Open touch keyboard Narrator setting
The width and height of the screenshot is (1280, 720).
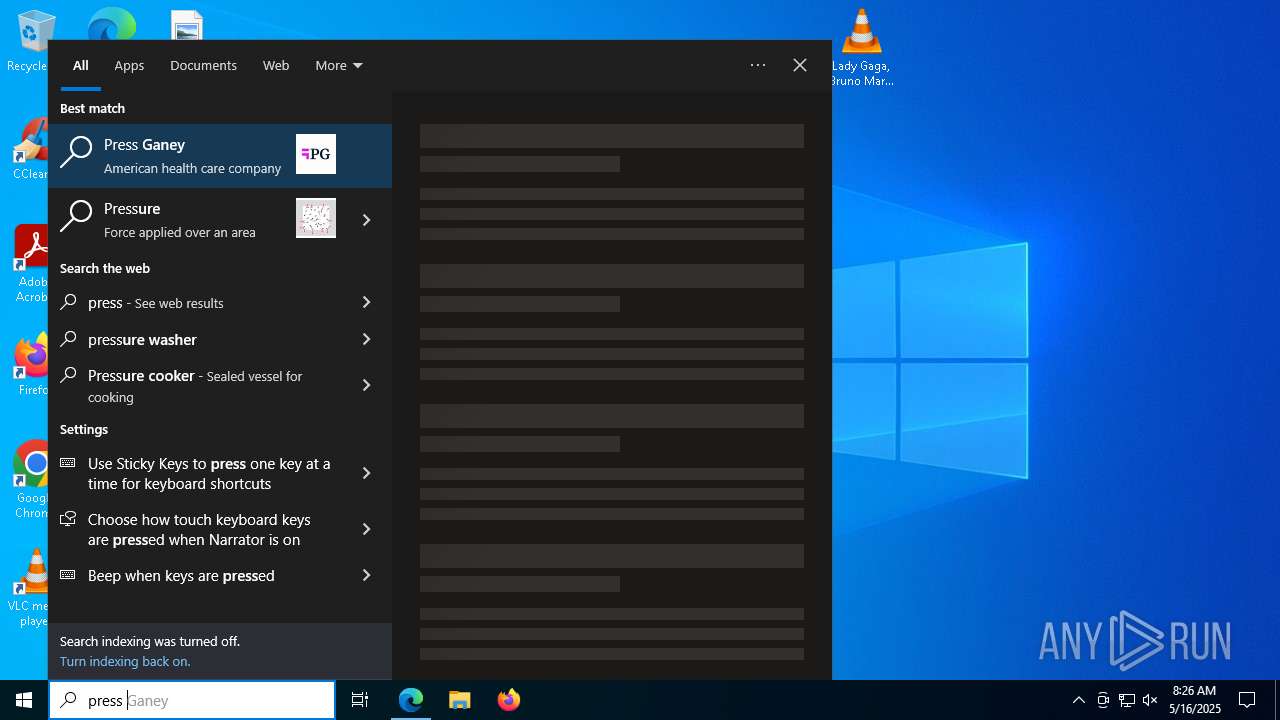[195, 529]
